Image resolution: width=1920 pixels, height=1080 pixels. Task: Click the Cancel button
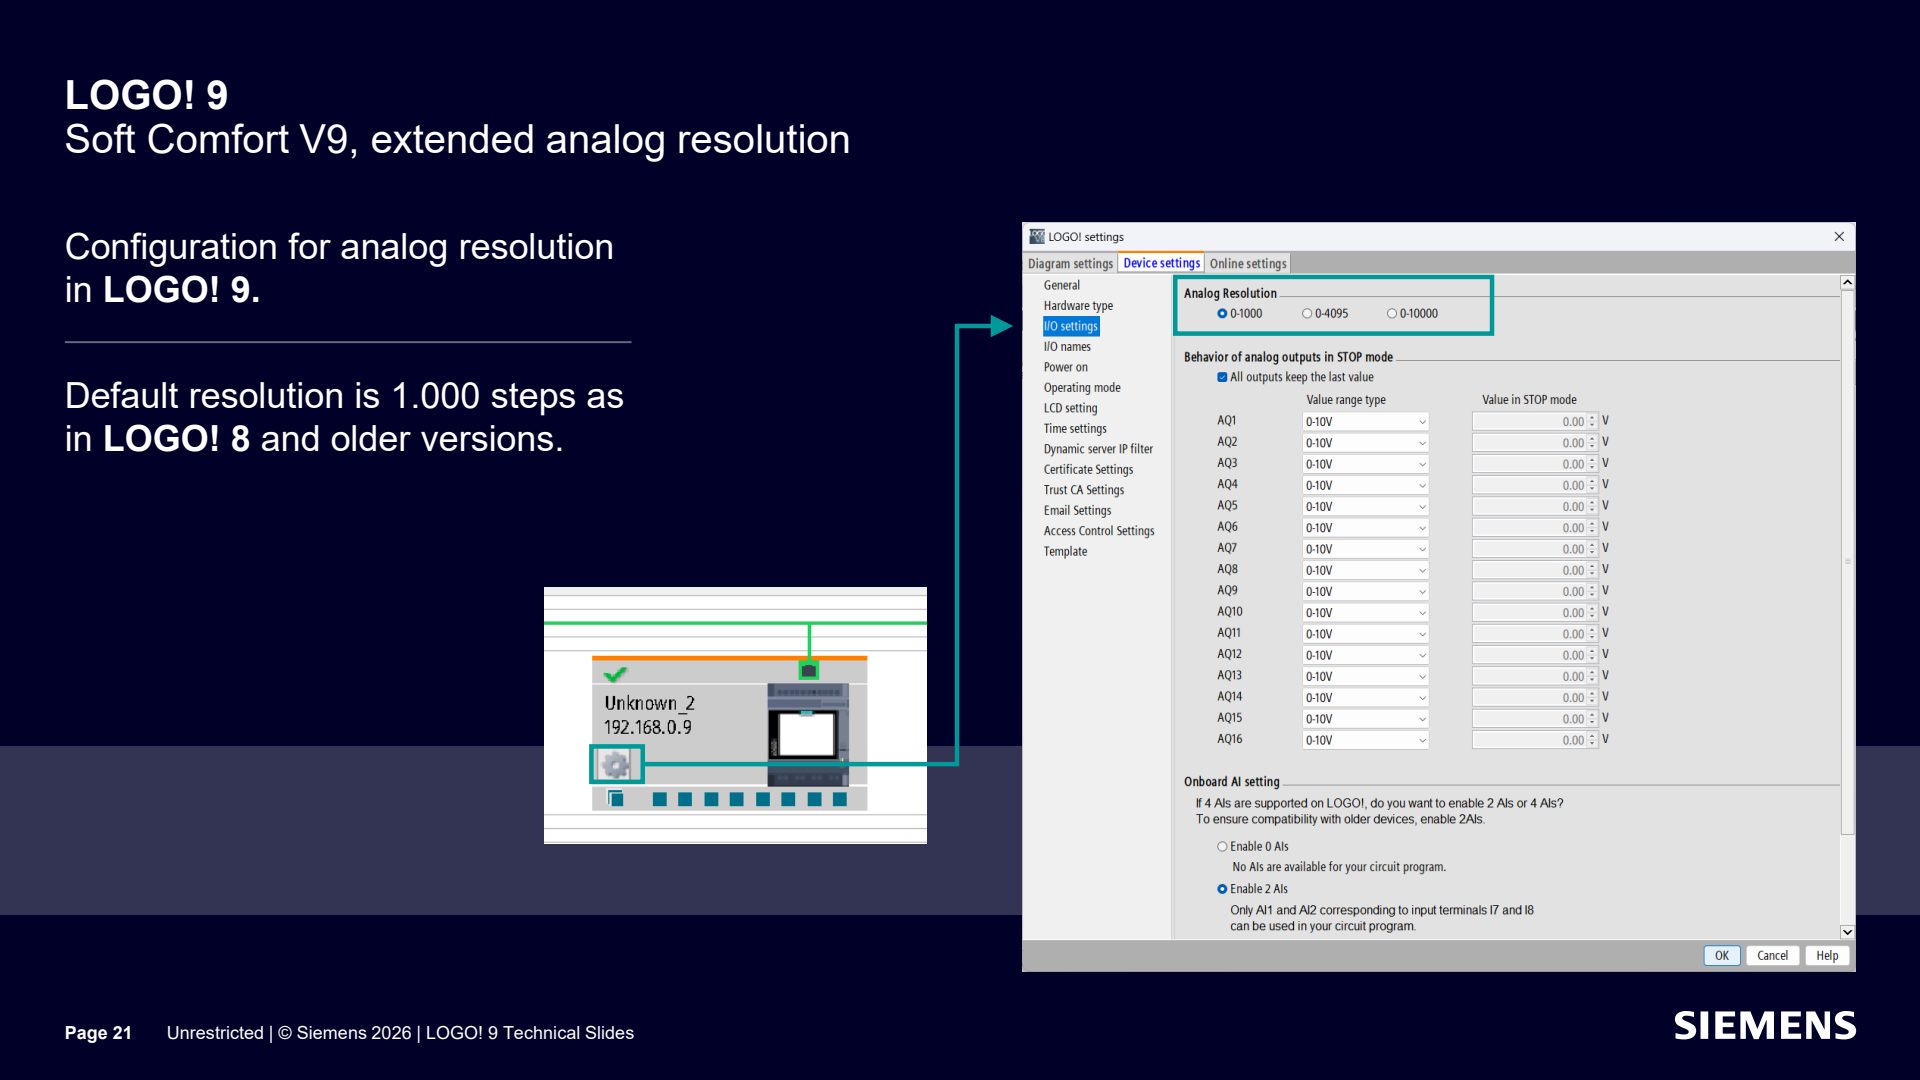click(1772, 956)
